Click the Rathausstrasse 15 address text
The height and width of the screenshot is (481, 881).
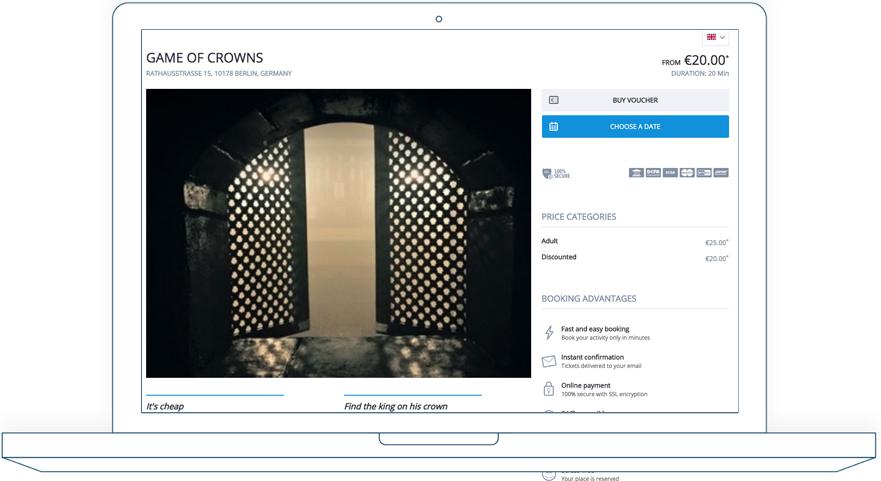pos(219,74)
